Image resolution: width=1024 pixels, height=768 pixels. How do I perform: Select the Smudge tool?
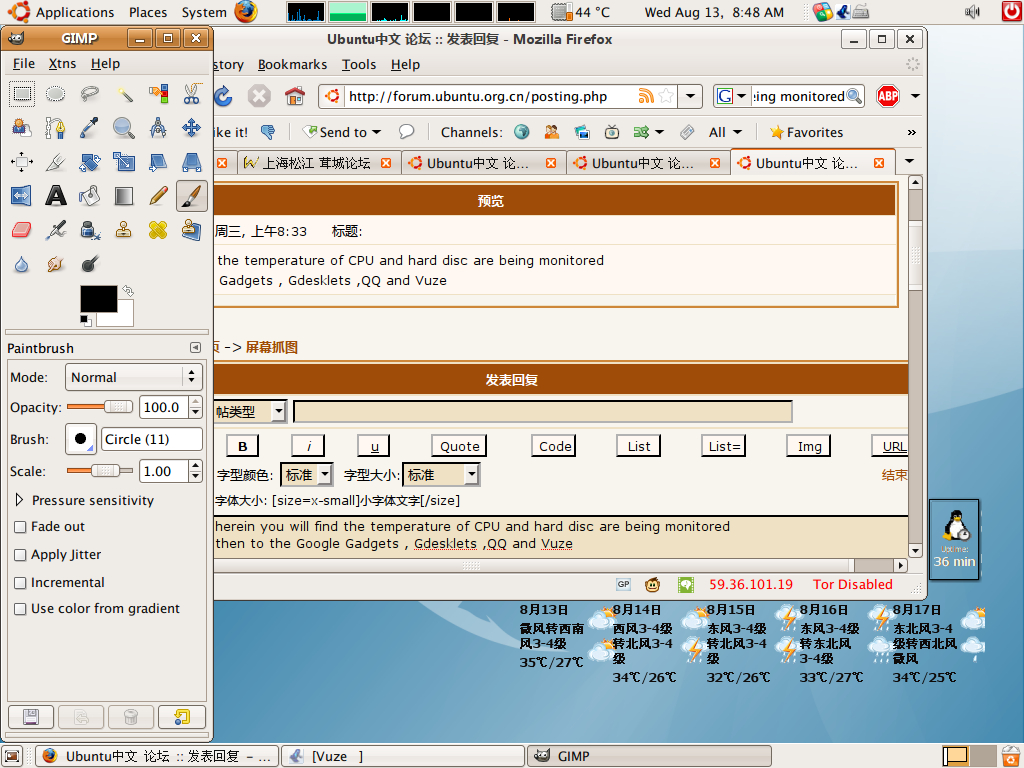[x=56, y=264]
